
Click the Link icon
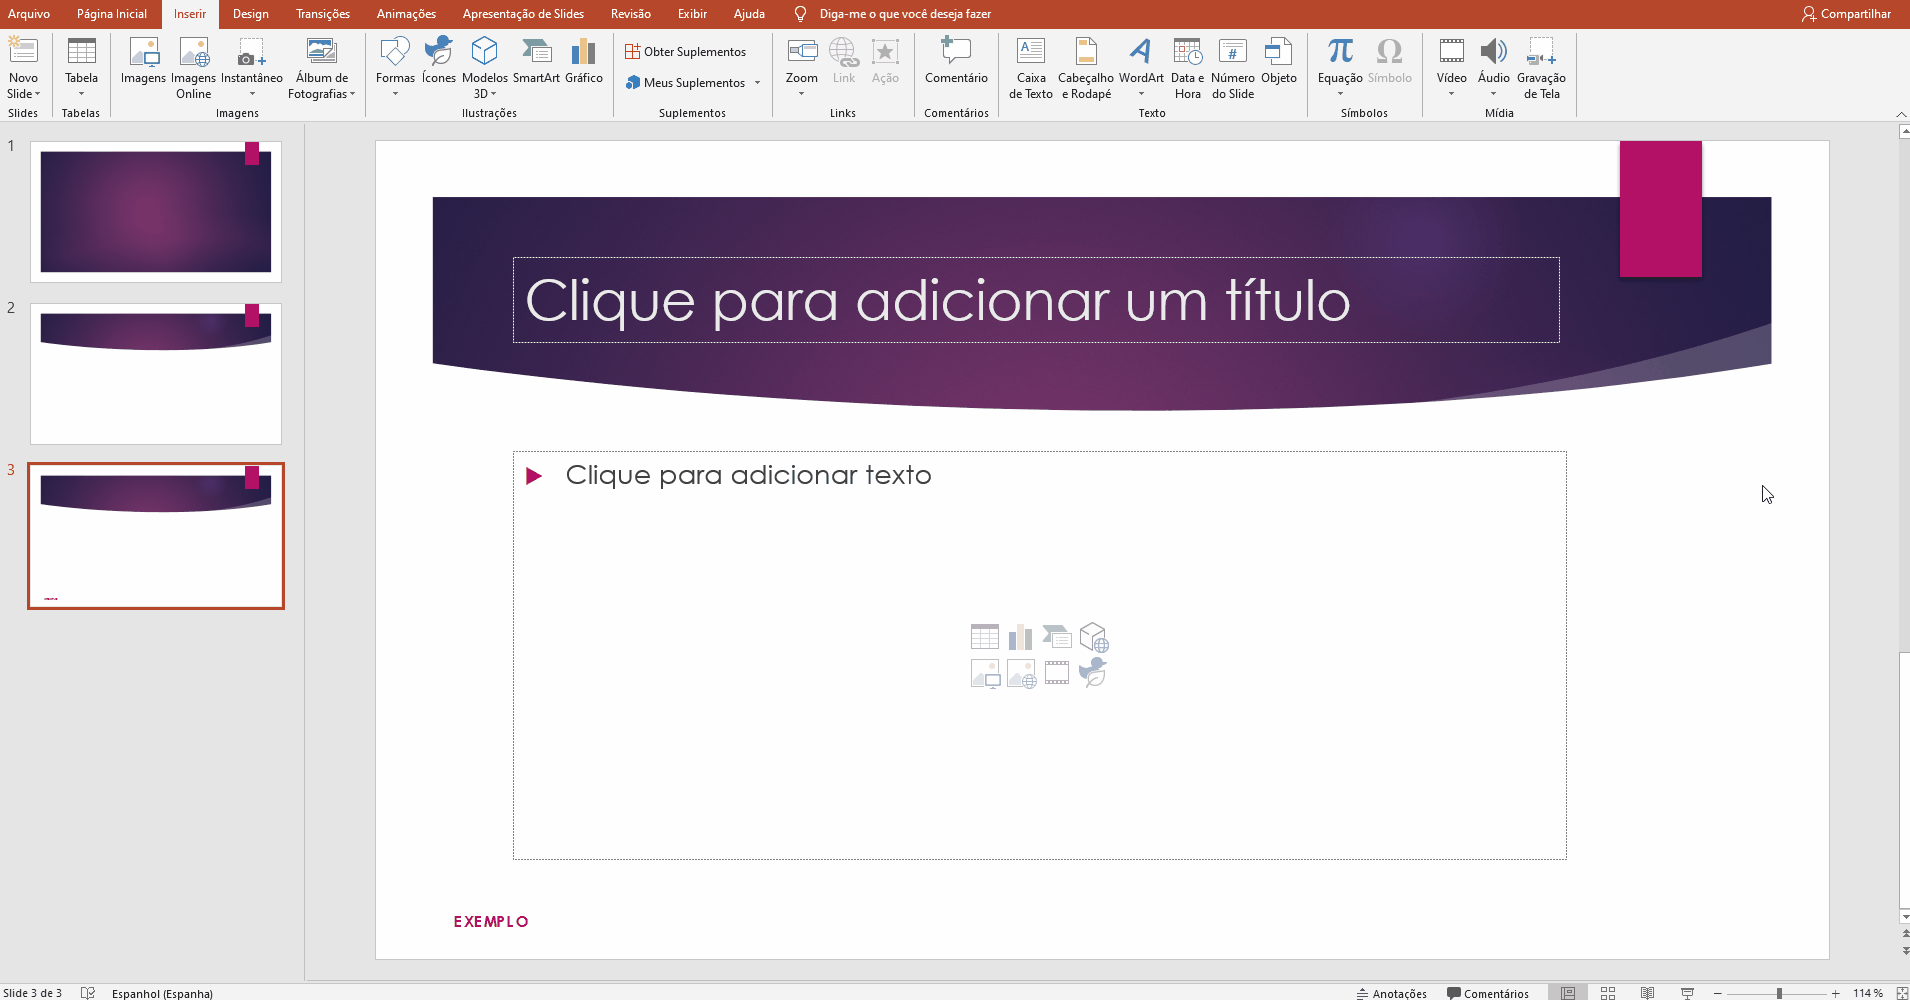[x=844, y=51]
